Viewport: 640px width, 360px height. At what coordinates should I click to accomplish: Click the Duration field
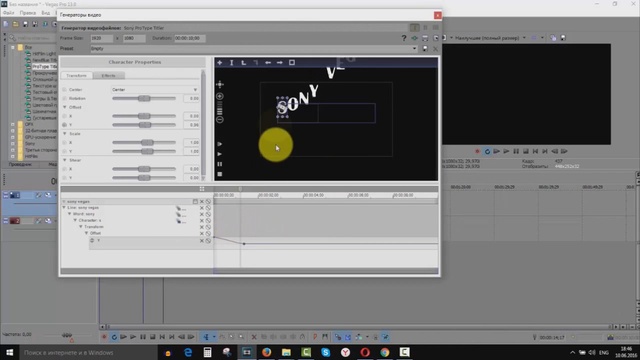[190, 38]
